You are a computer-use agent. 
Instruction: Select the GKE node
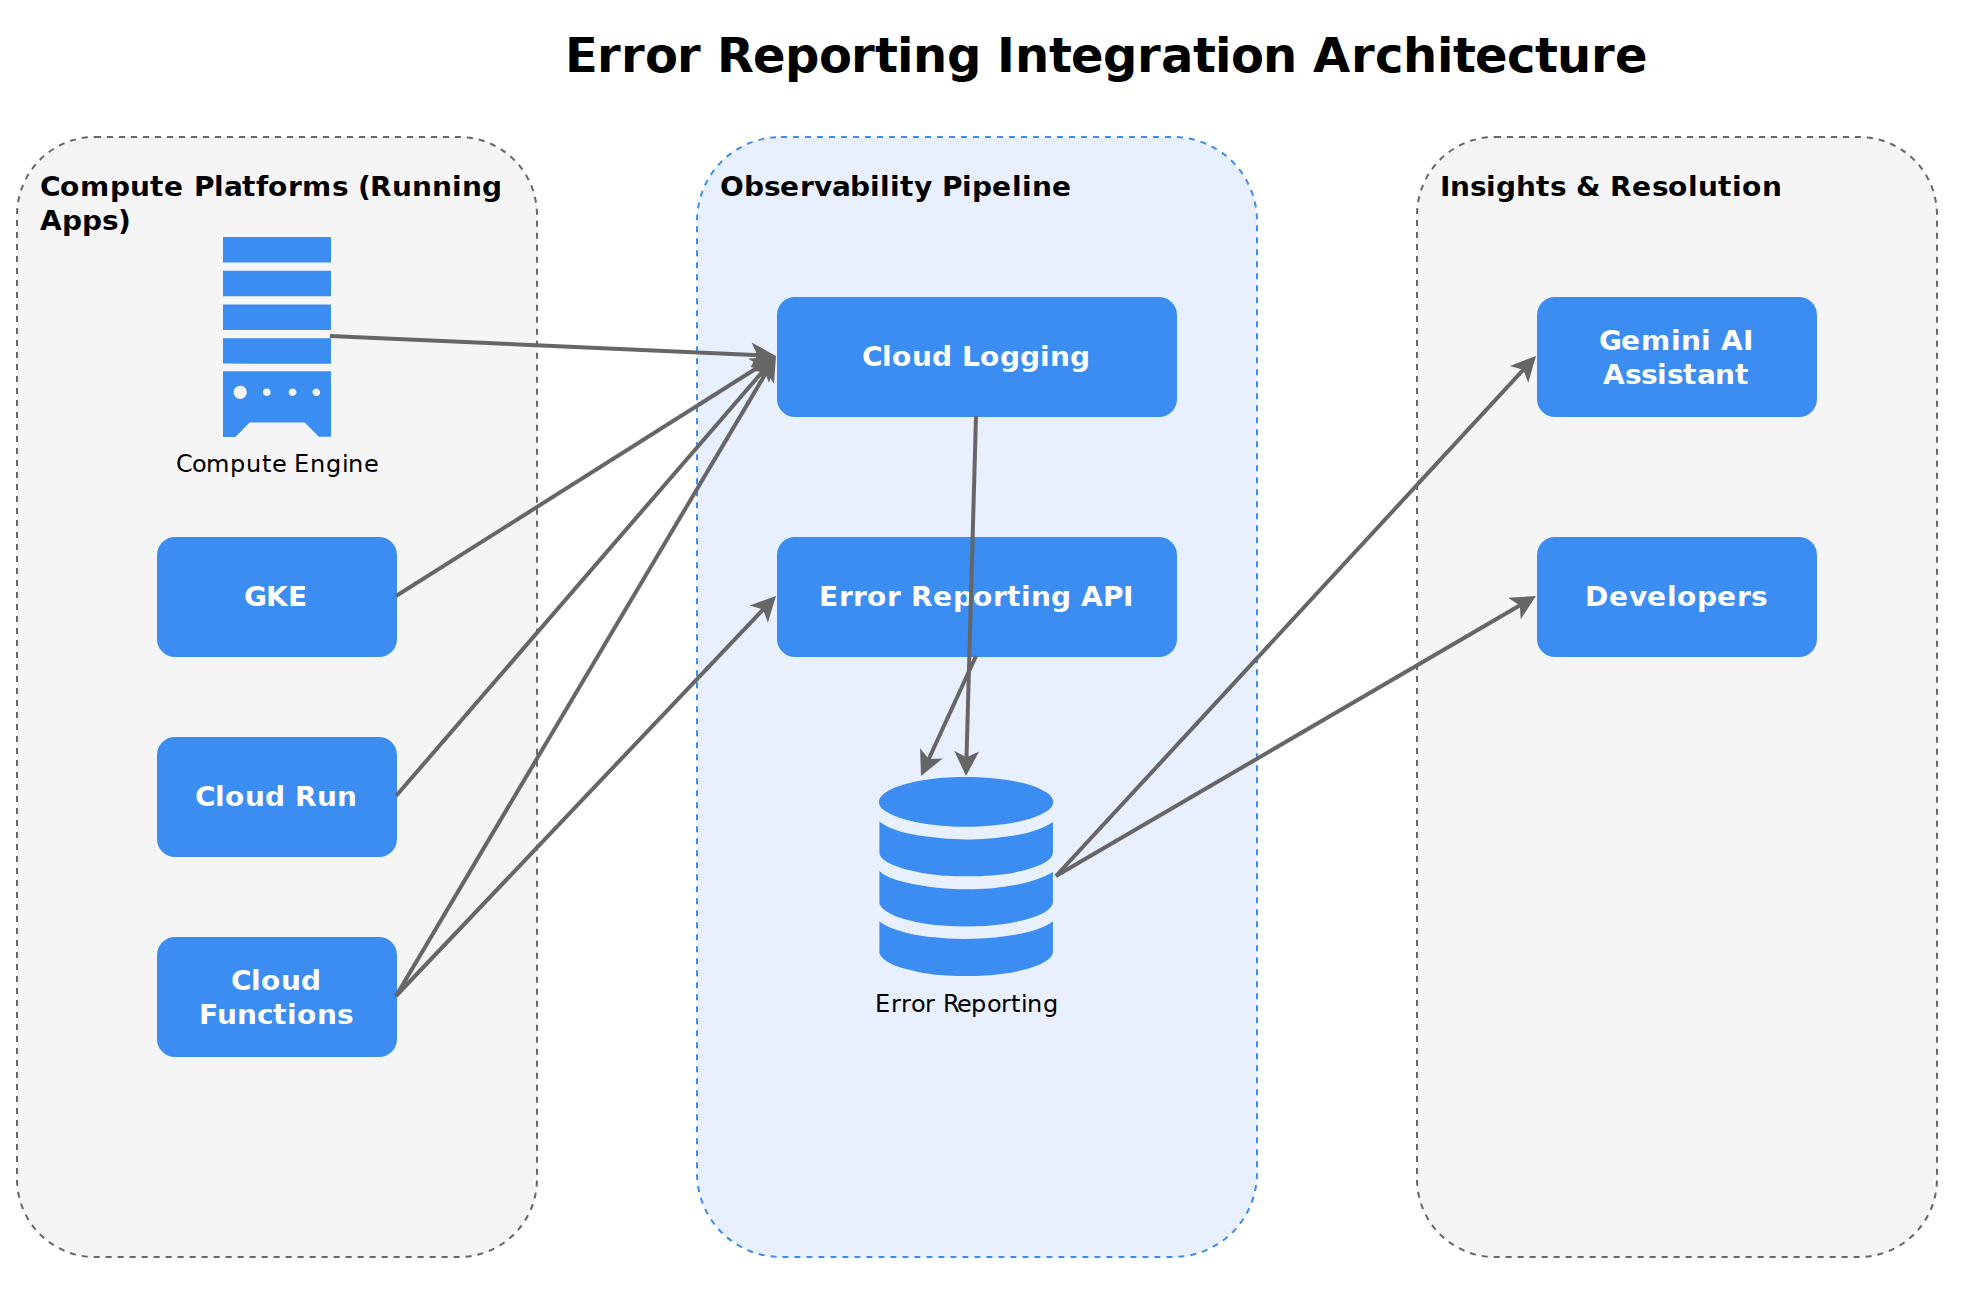coord(277,597)
